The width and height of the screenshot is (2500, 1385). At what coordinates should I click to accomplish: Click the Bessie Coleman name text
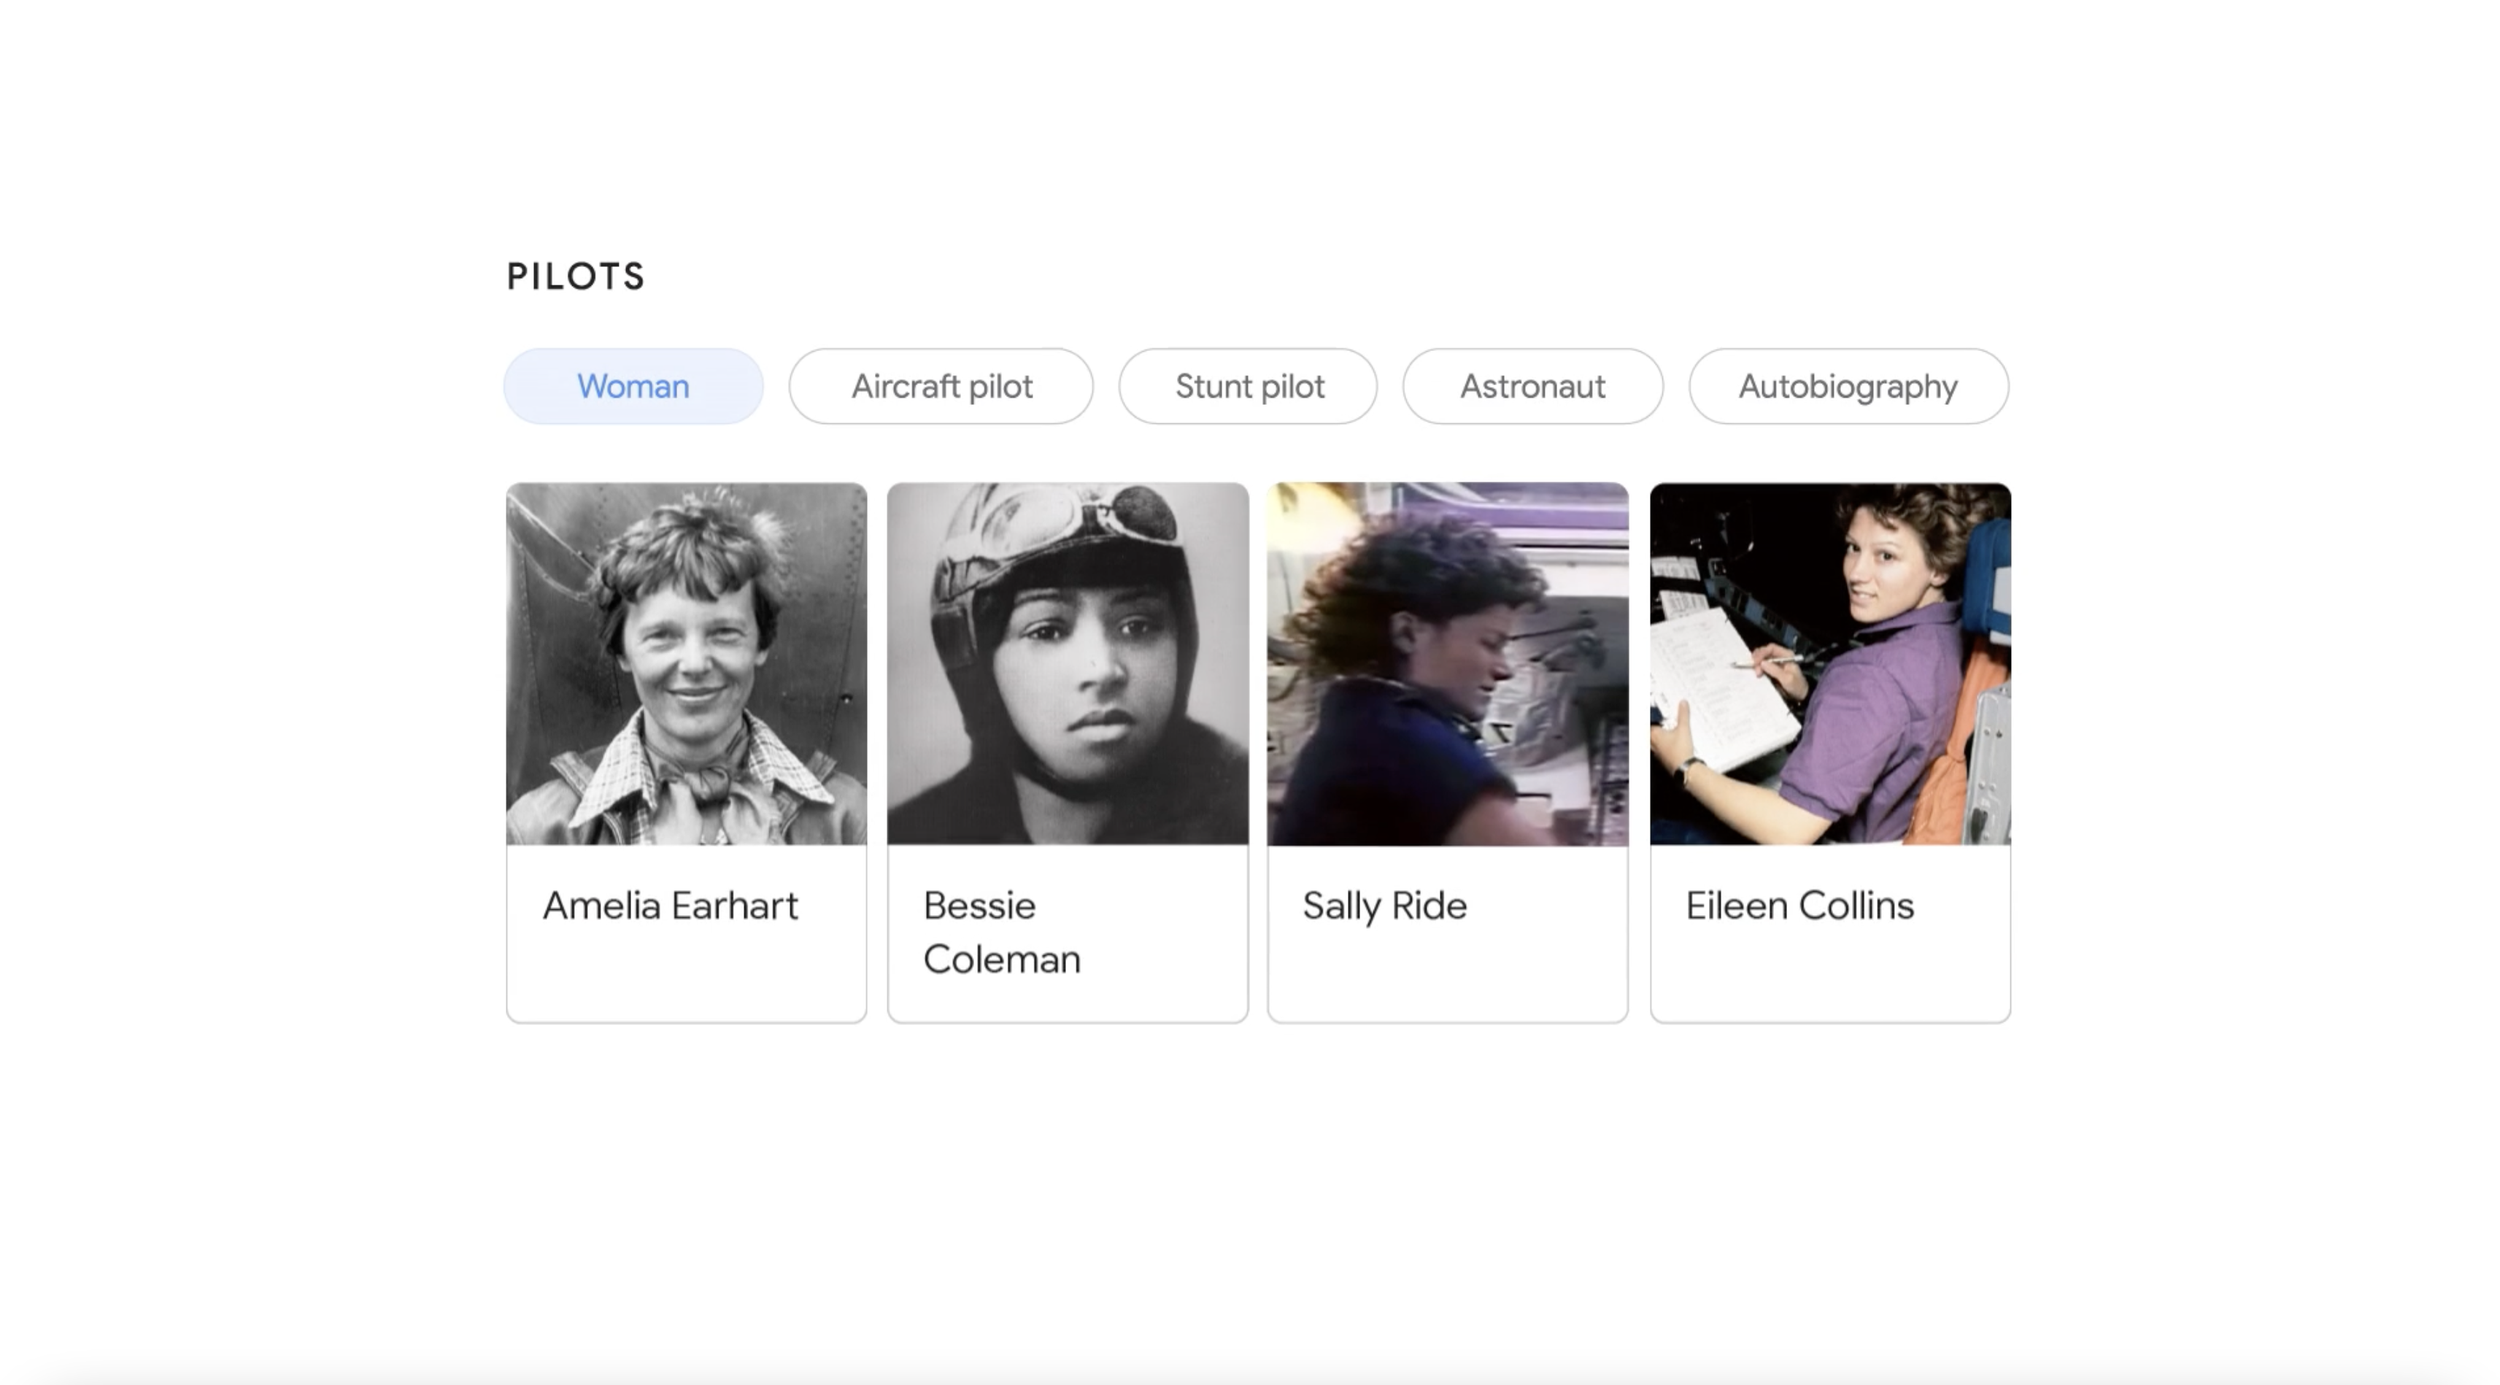(x=1002, y=932)
